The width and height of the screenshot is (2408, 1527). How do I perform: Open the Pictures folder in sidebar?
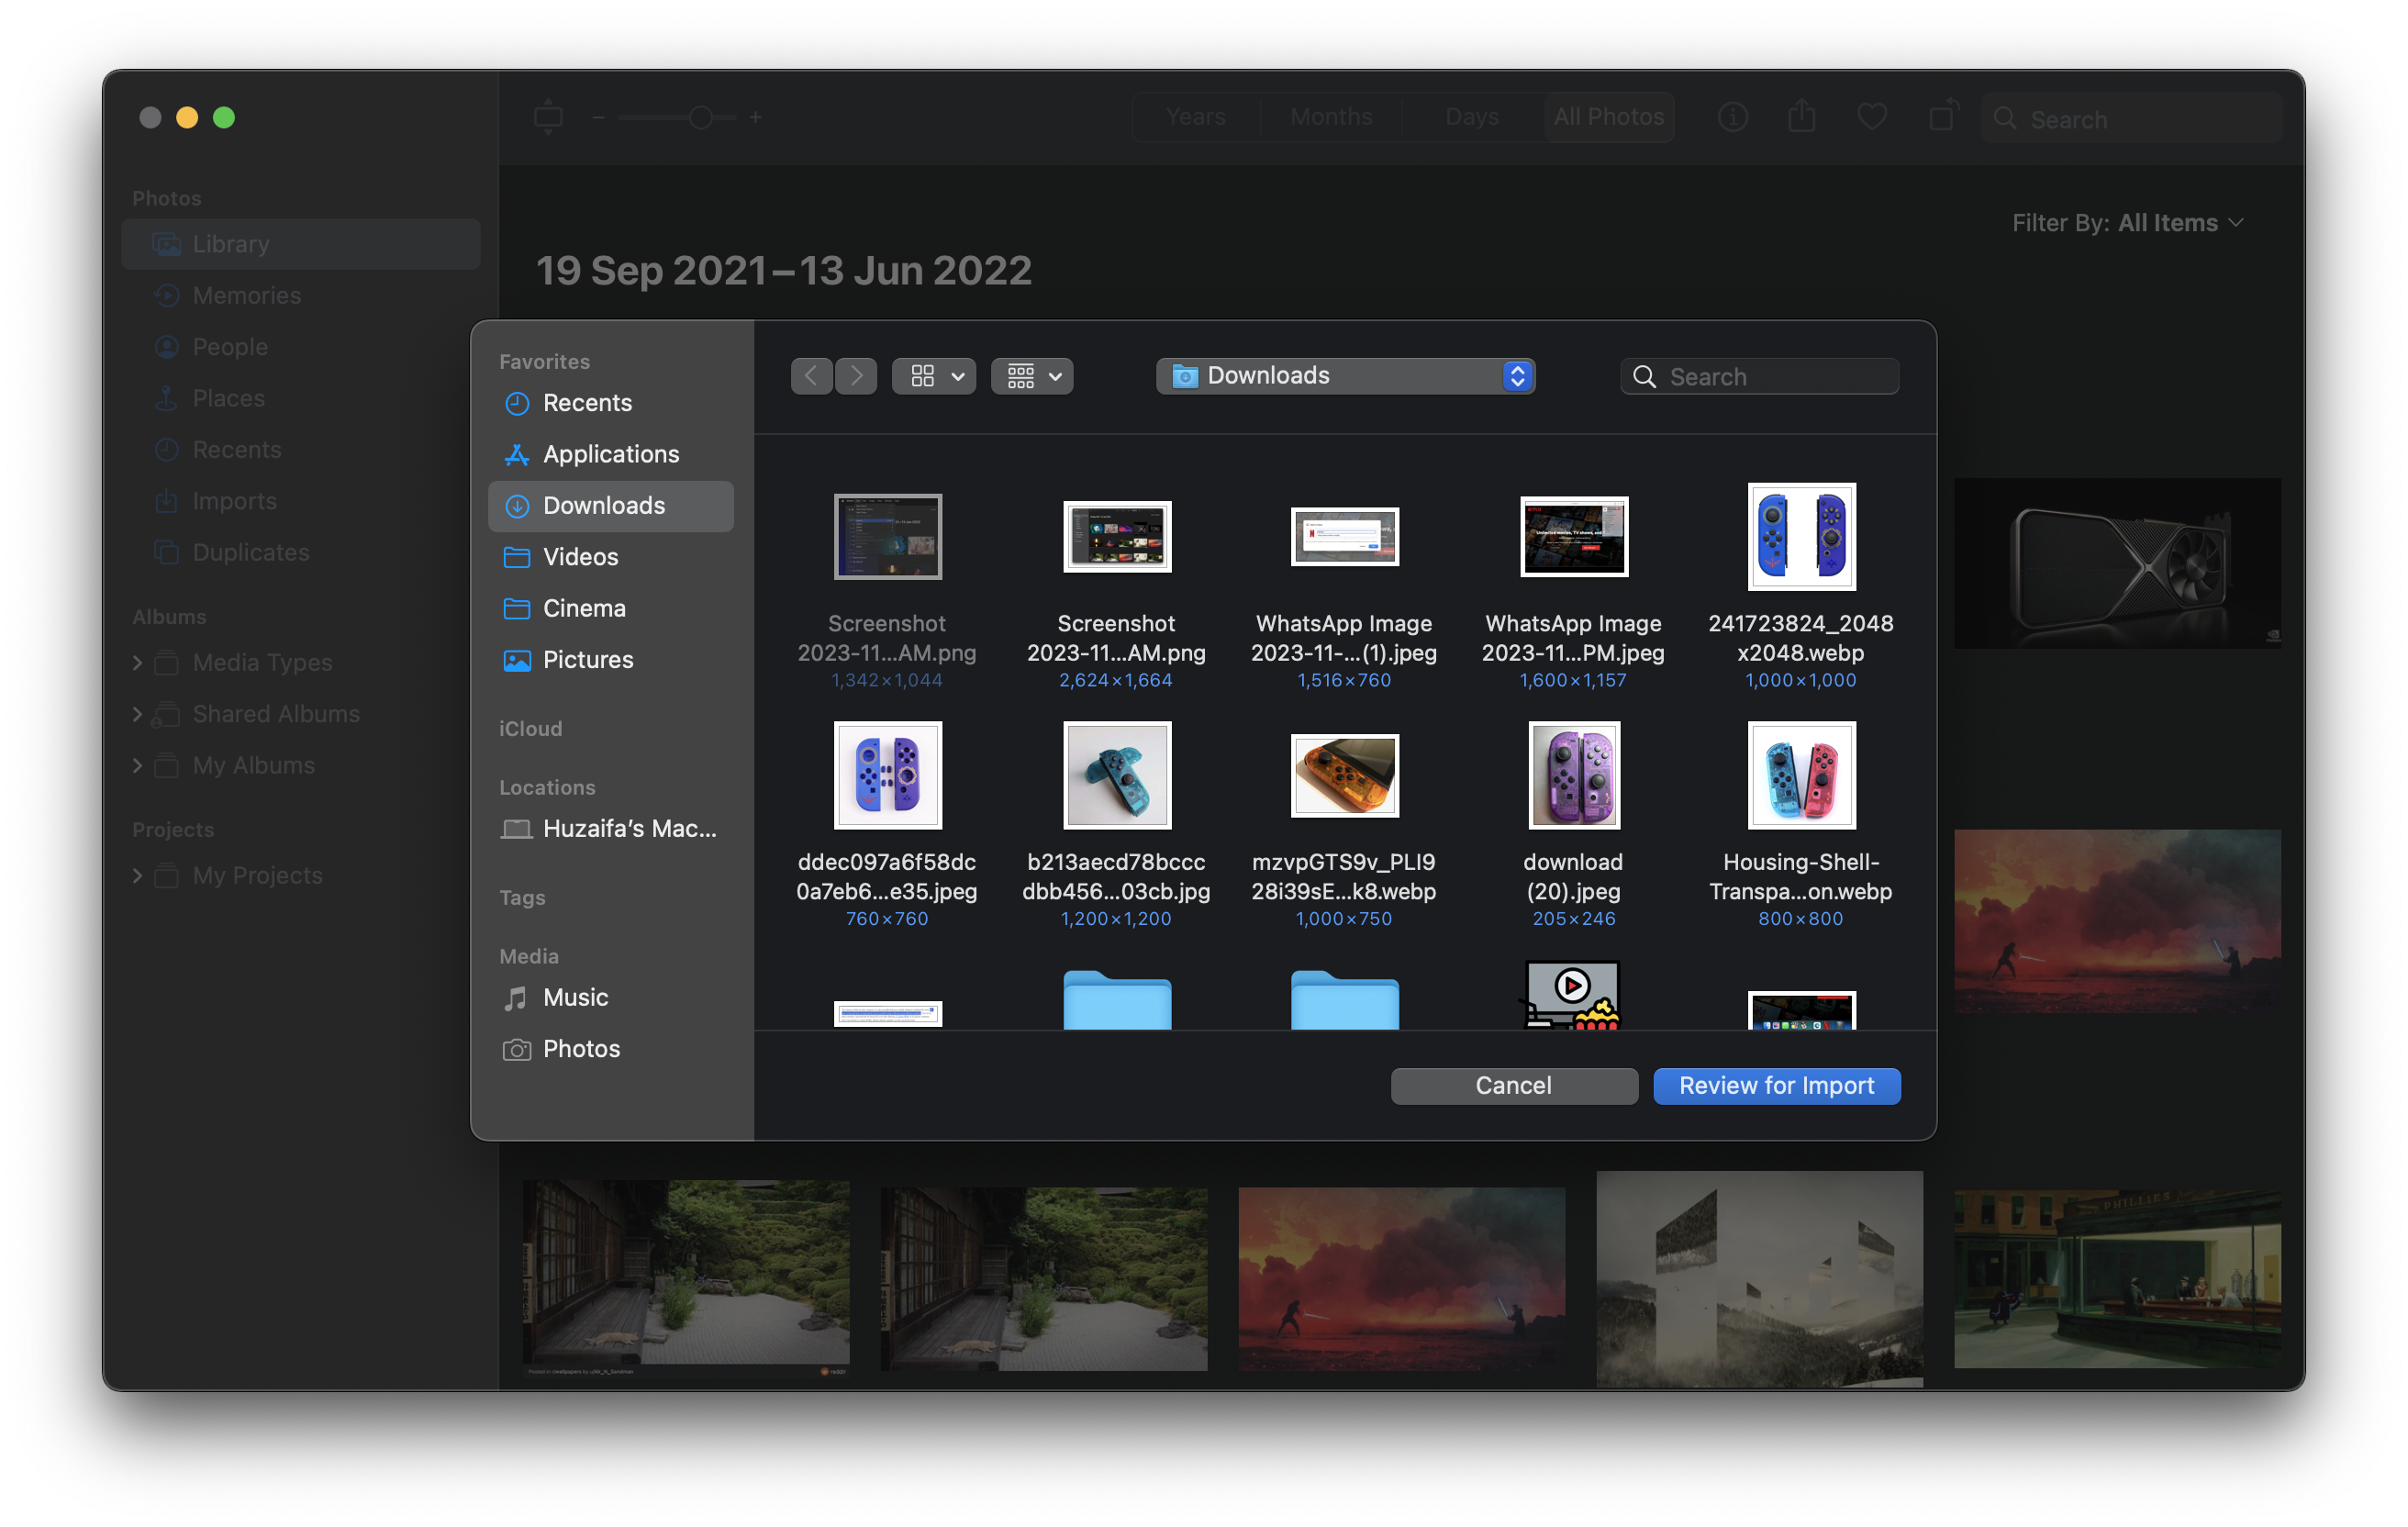[588, 660]
